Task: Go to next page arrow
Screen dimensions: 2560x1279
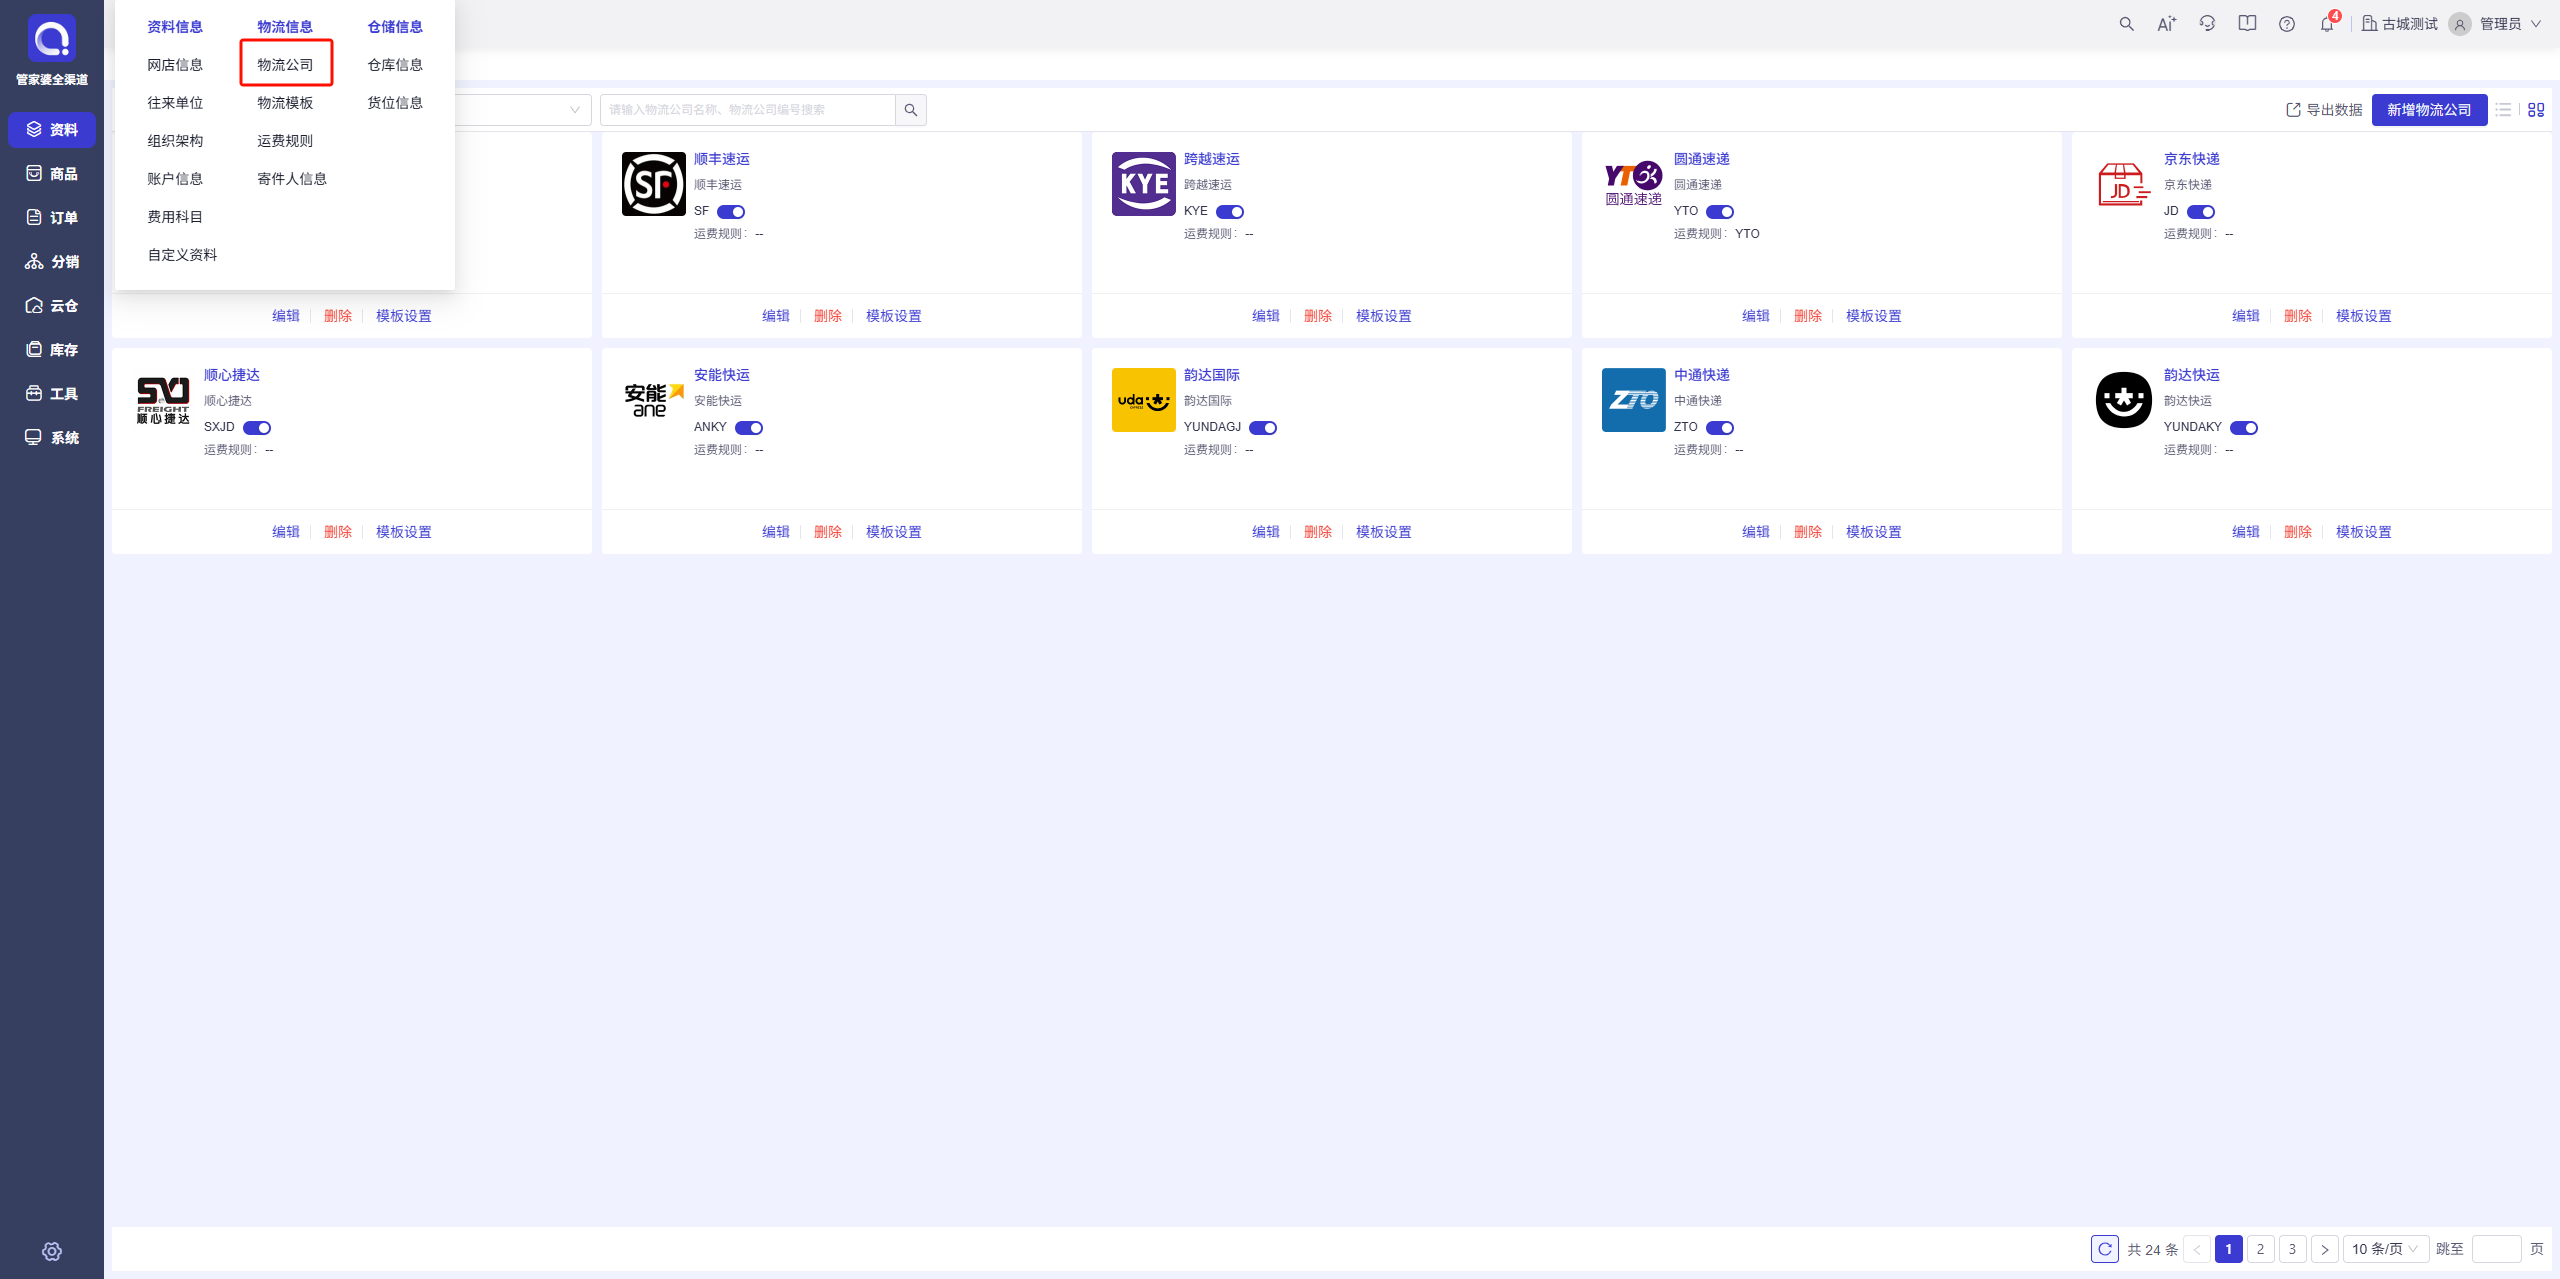Action: [2325, 1249]
